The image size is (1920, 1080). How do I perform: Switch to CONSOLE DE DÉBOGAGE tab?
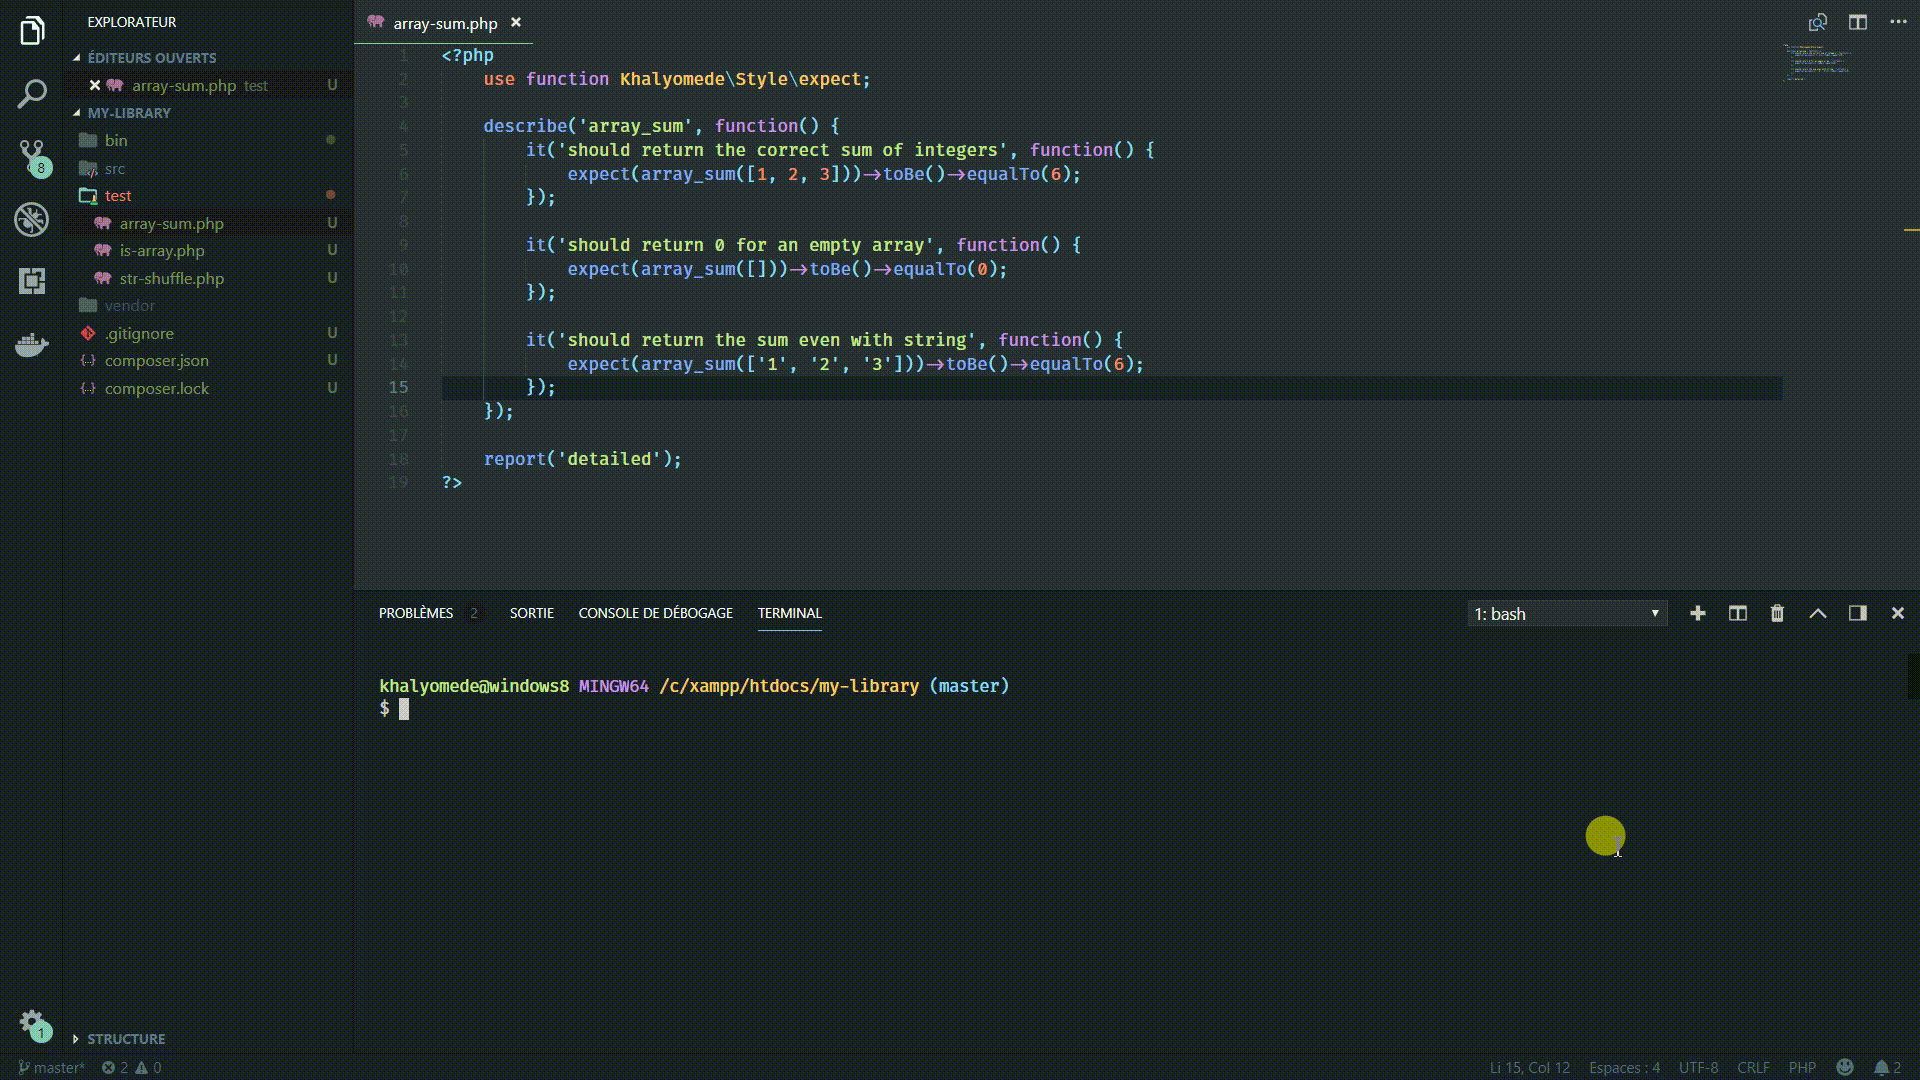click(655, 613)
